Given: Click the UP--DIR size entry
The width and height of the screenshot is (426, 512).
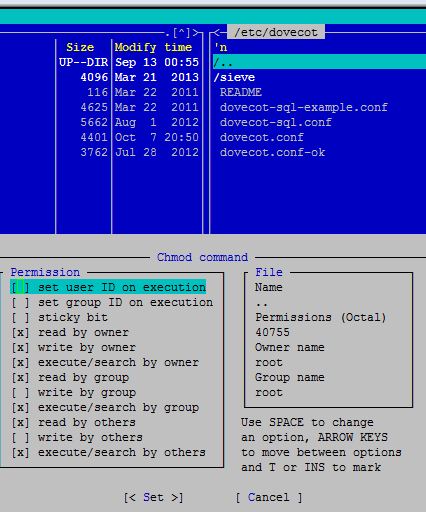Looking at the screenshot, I should [x=83, y=62].
